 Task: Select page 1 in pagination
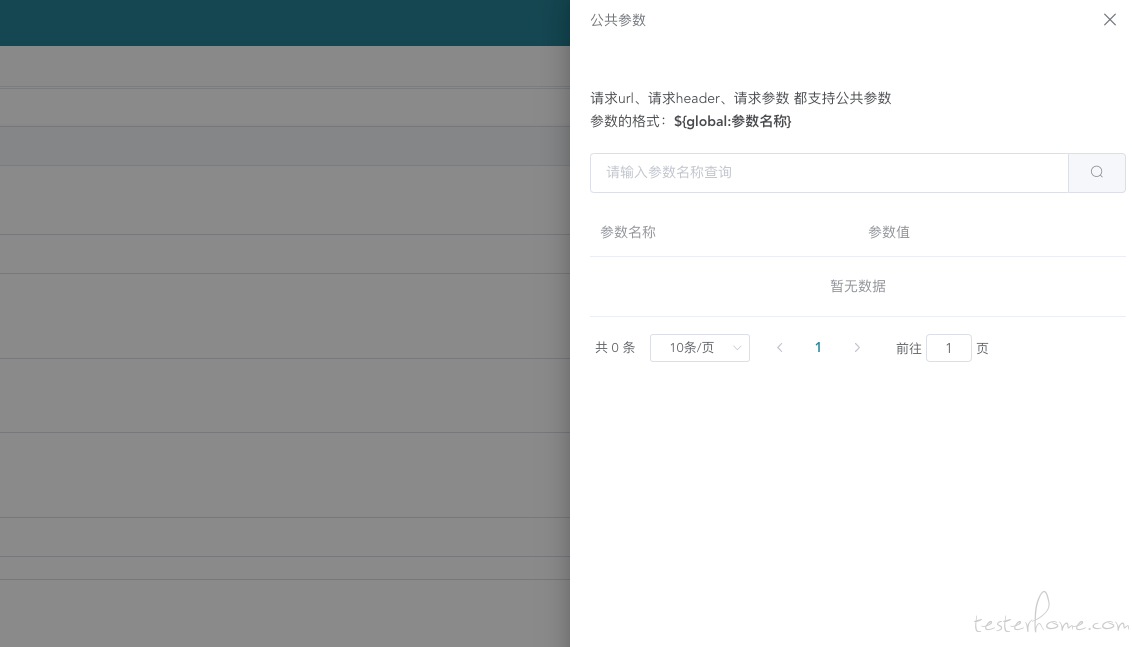tap(818, 348)
